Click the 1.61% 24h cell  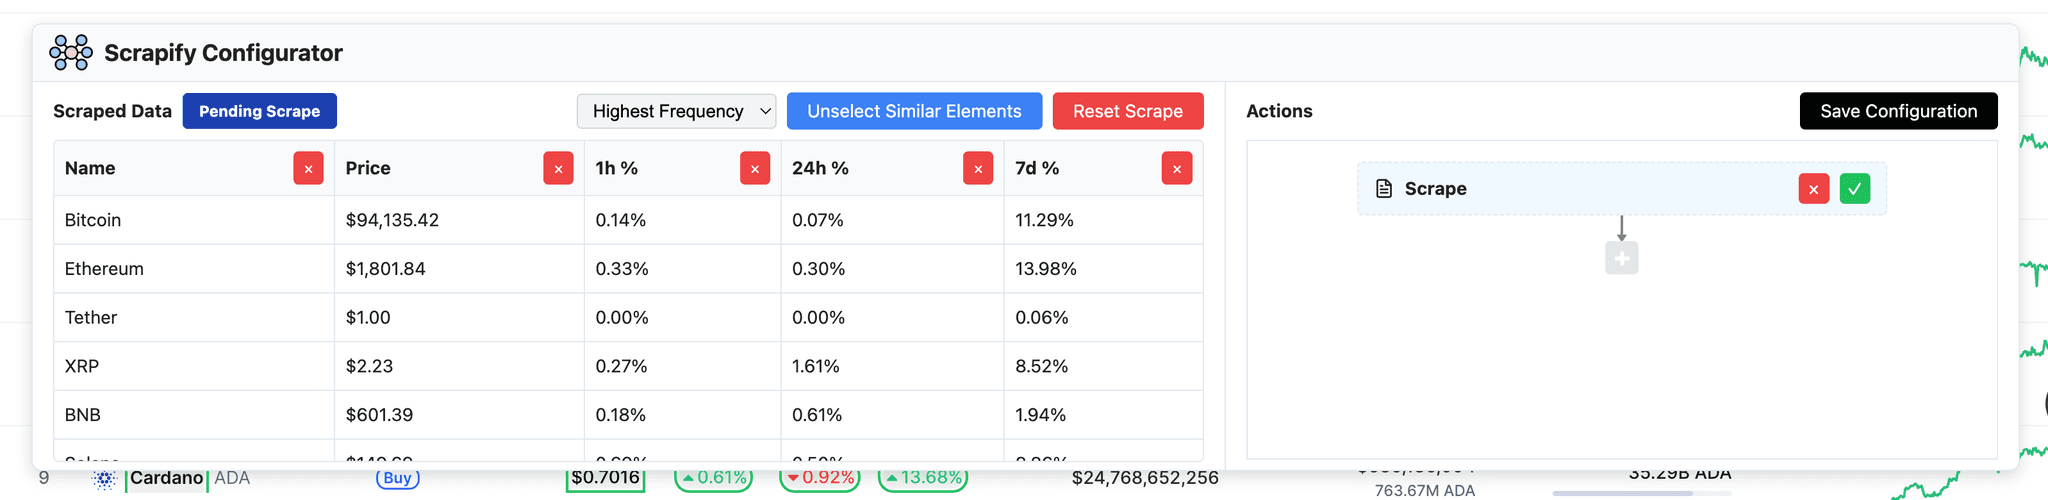(x=892, y=366)
